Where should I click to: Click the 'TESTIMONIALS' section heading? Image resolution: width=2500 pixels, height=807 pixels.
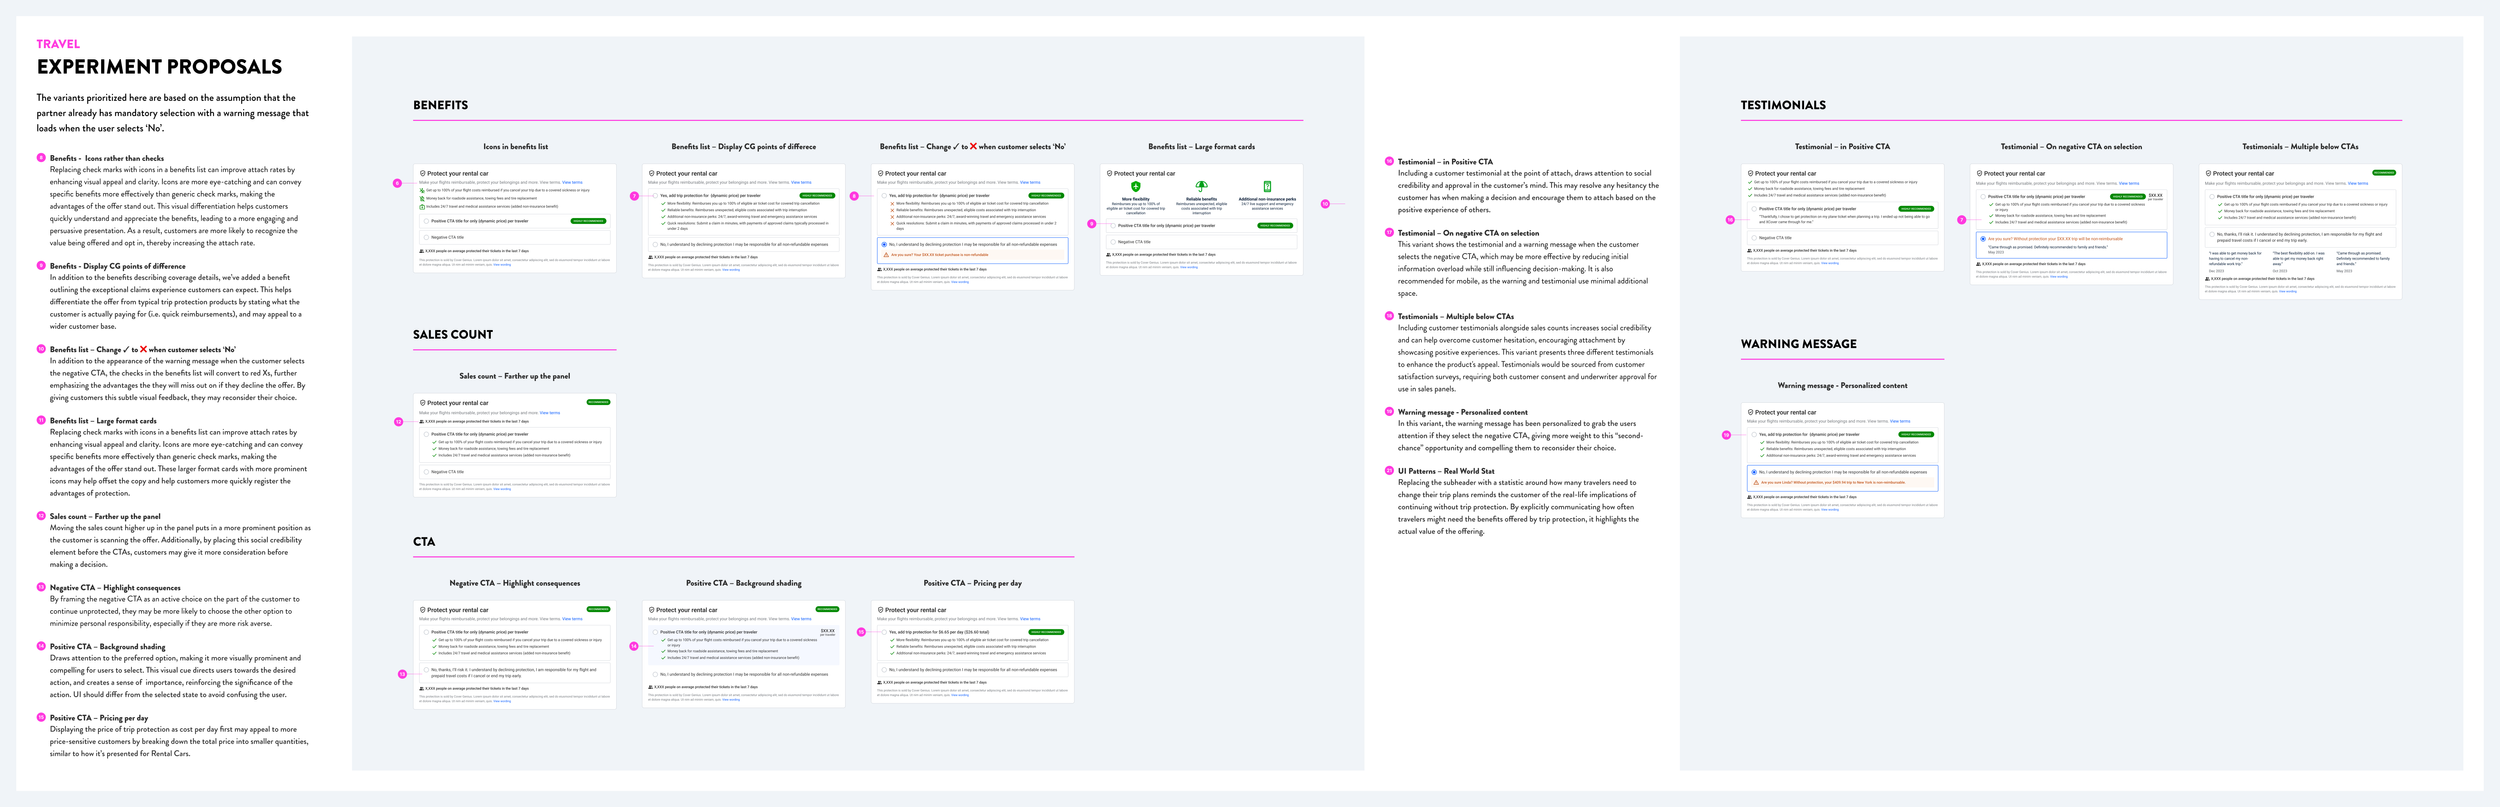coord(1783,105)
